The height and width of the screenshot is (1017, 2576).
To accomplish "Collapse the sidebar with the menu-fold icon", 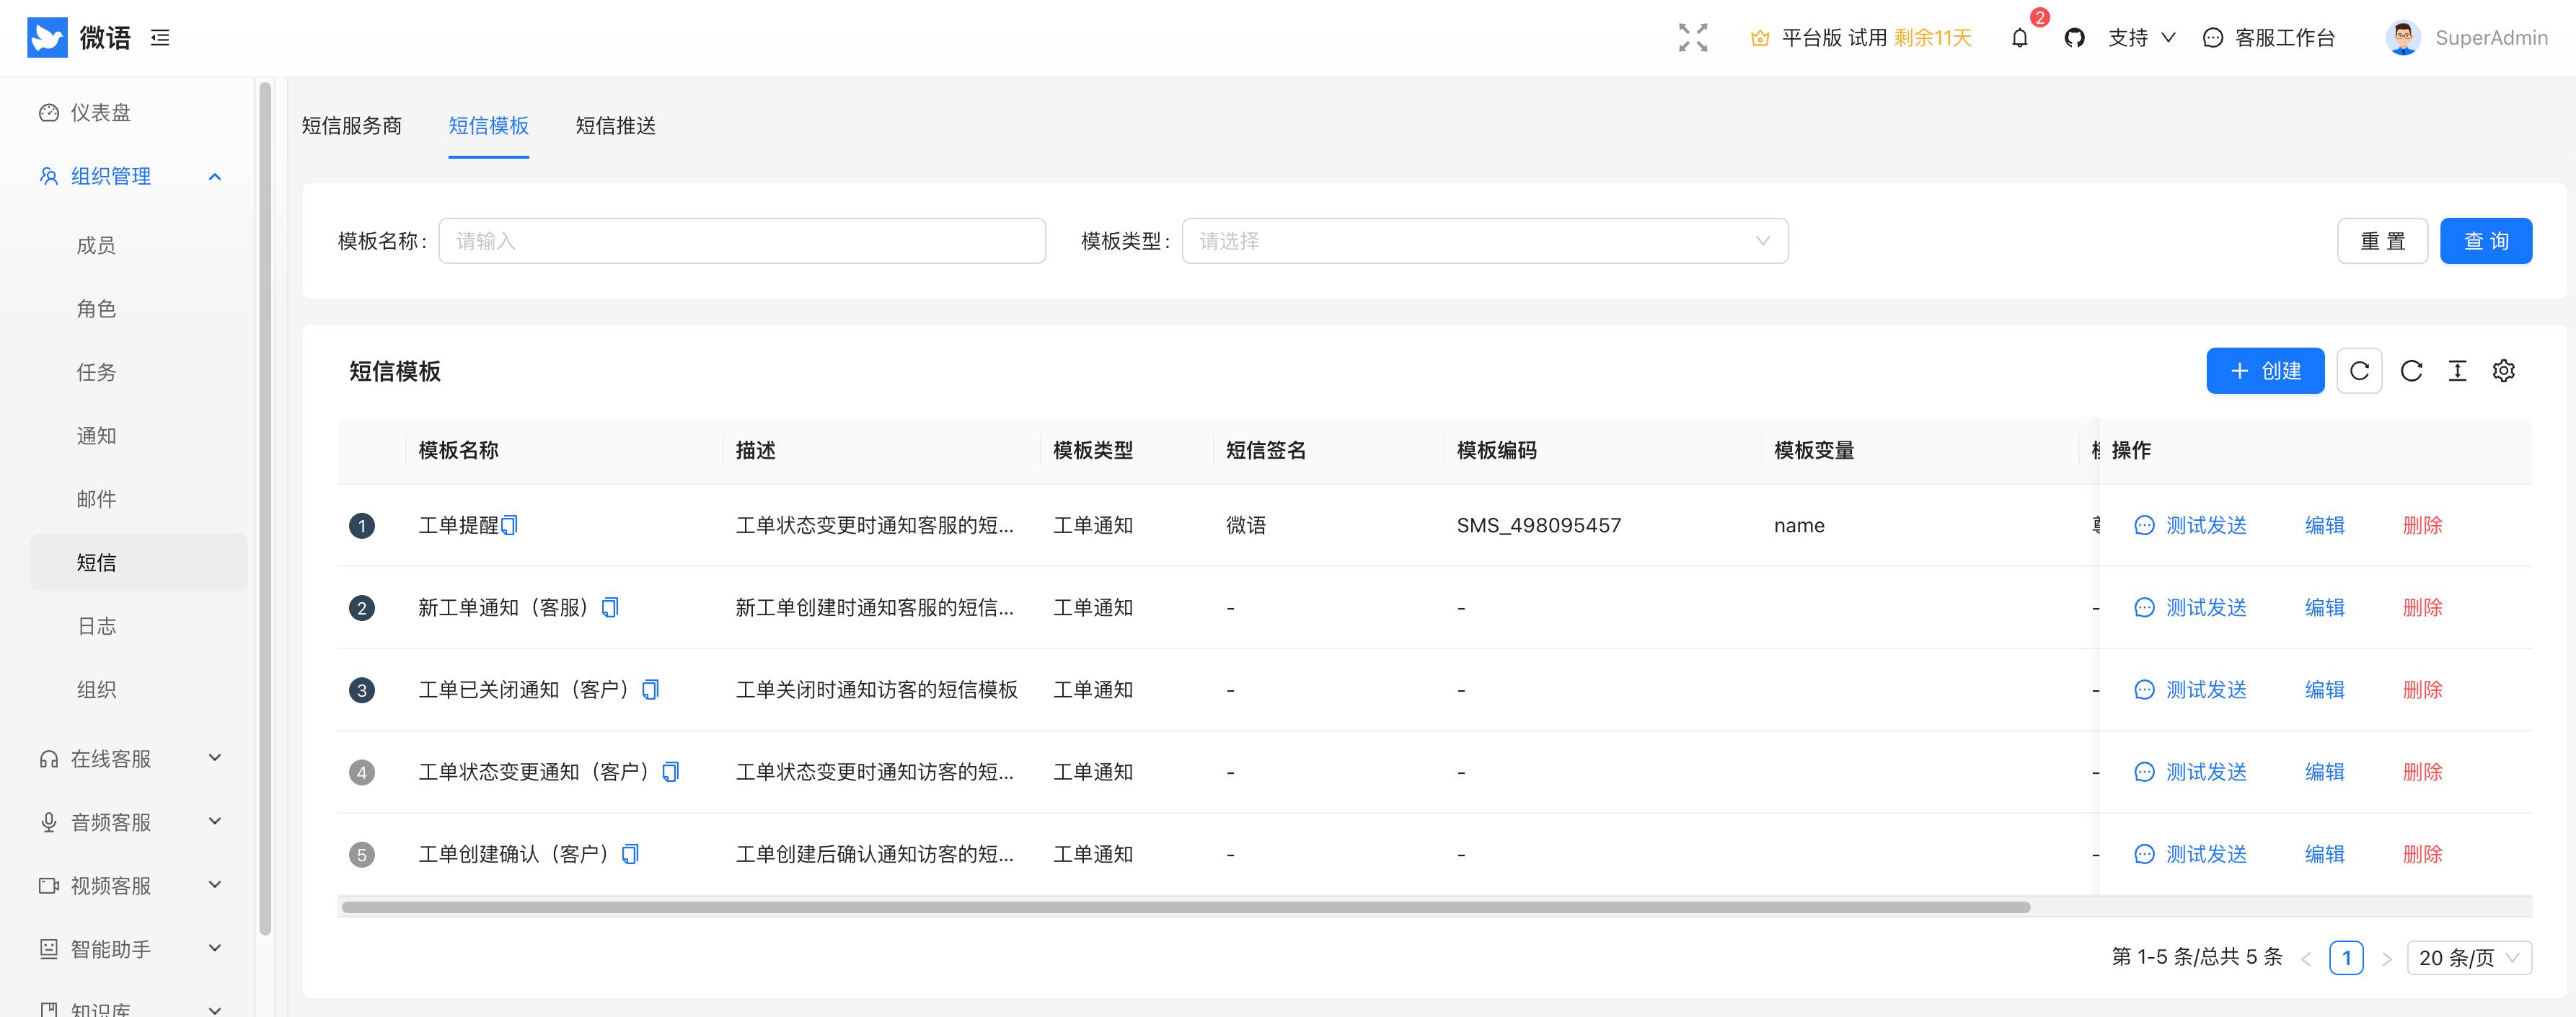I will coord(160,38).
